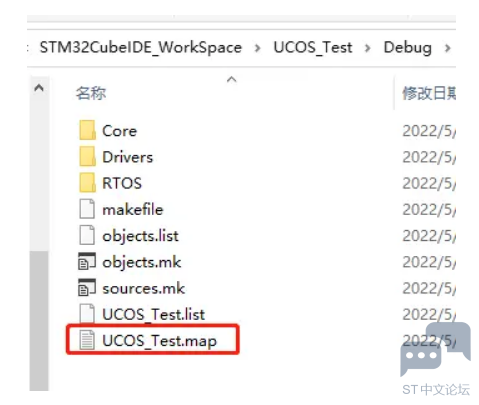Go to STM32CubeIDE_WorkSpace in the address bar
Screen dimensions: 479x405
point(141,48)
